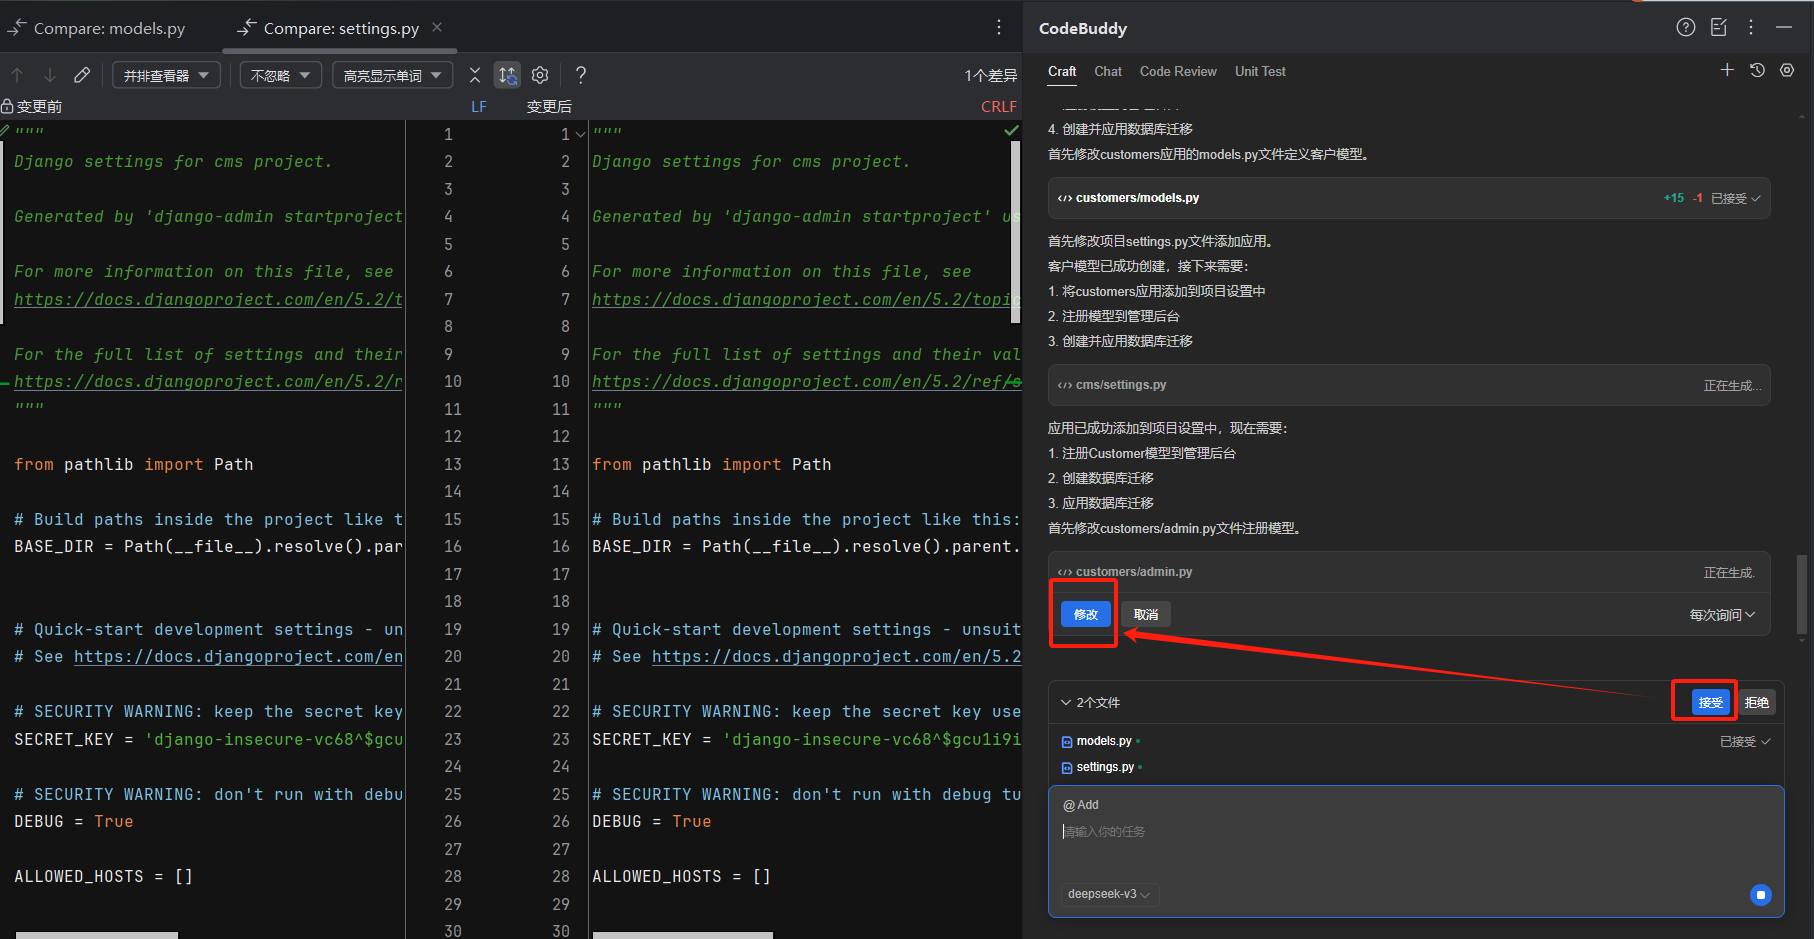Collapse the 2个文件 file list
Screen dimensions: 1814x939
click(1066, 702)
